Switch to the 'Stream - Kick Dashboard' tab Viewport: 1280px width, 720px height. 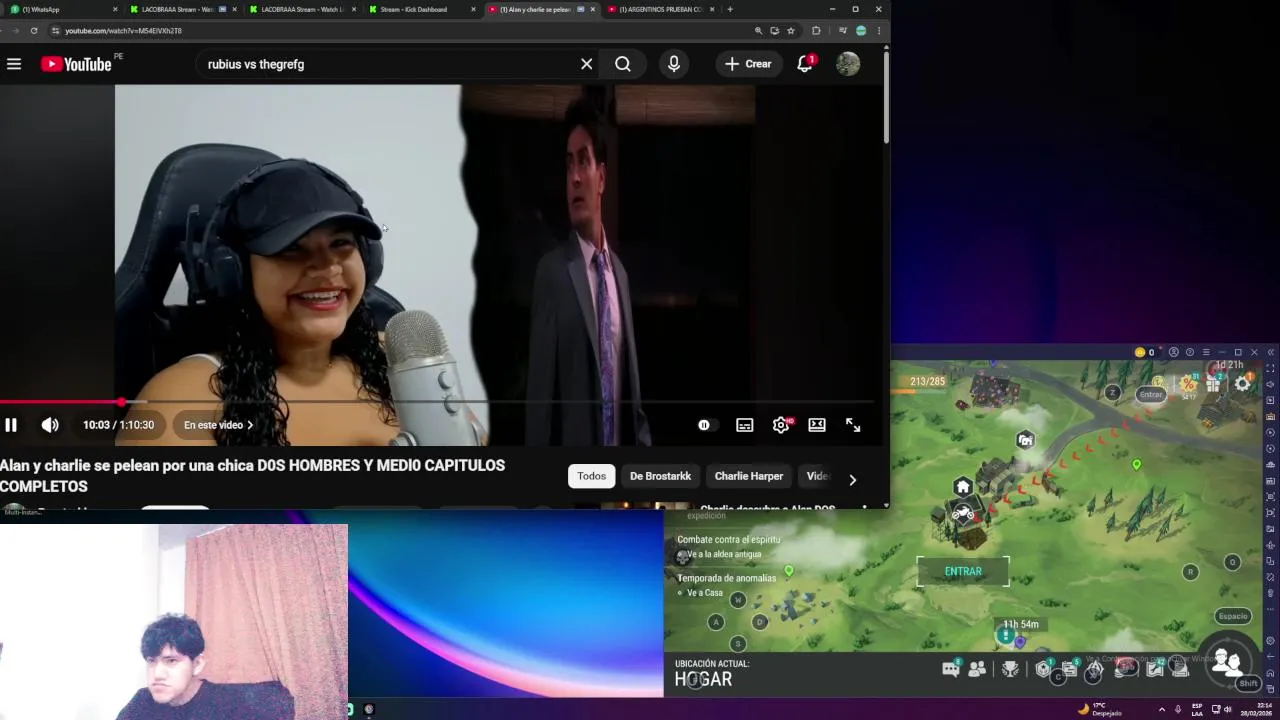[423, 9]
